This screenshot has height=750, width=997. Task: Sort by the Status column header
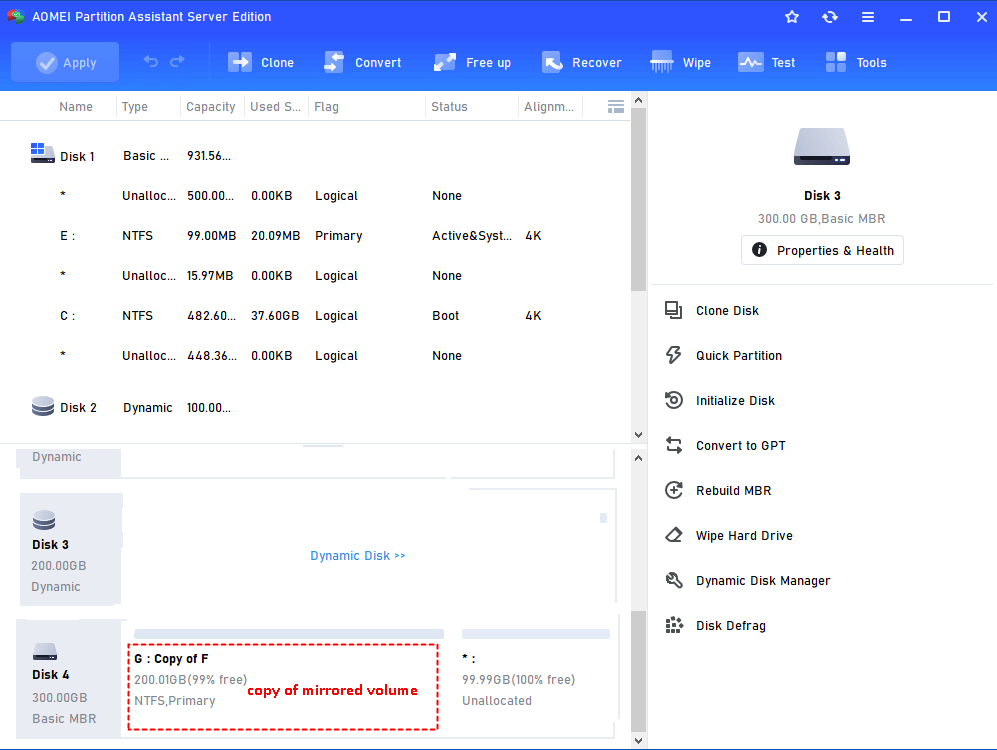(449, 107)
